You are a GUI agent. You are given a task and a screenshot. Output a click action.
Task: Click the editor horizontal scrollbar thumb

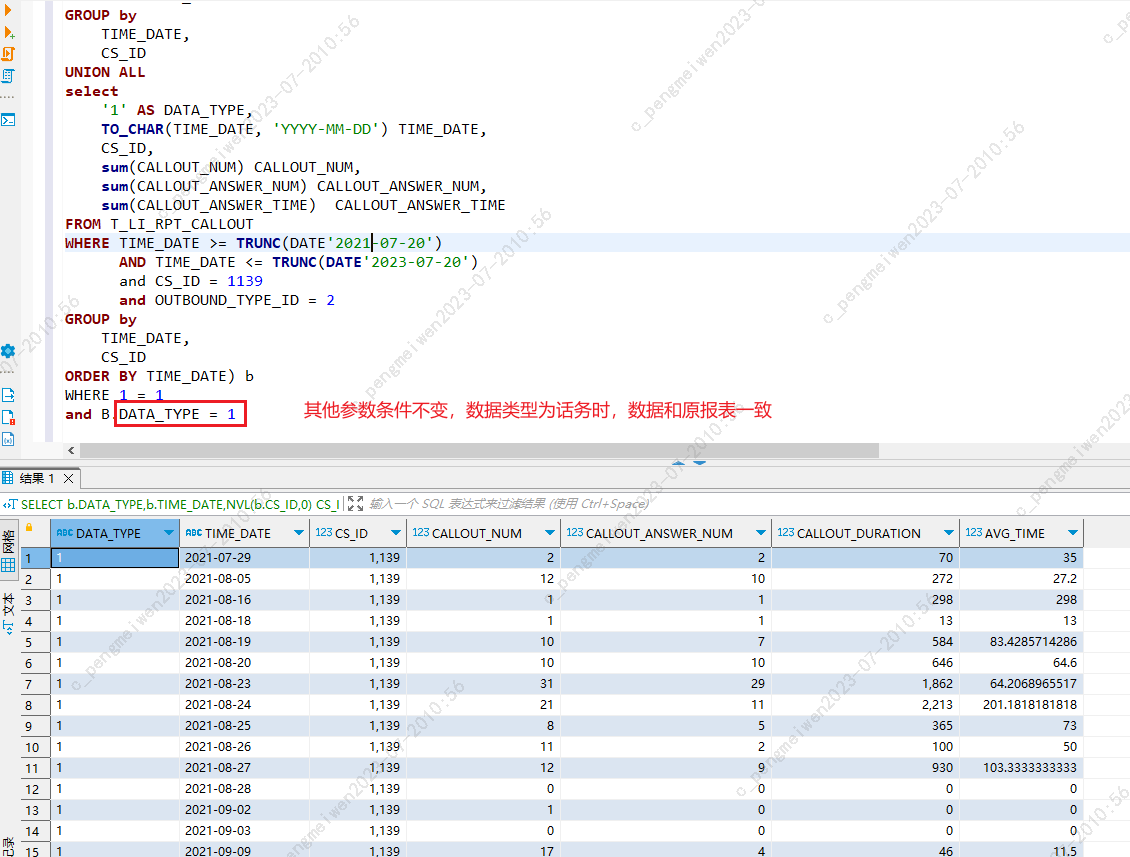click(x=479, y=450)
